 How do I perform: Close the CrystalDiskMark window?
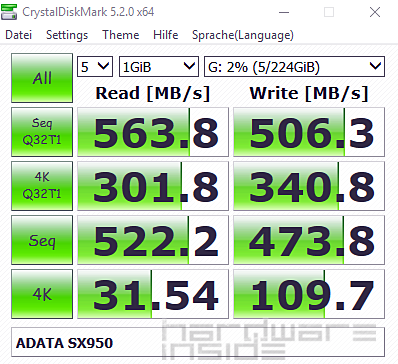[375, 12]
